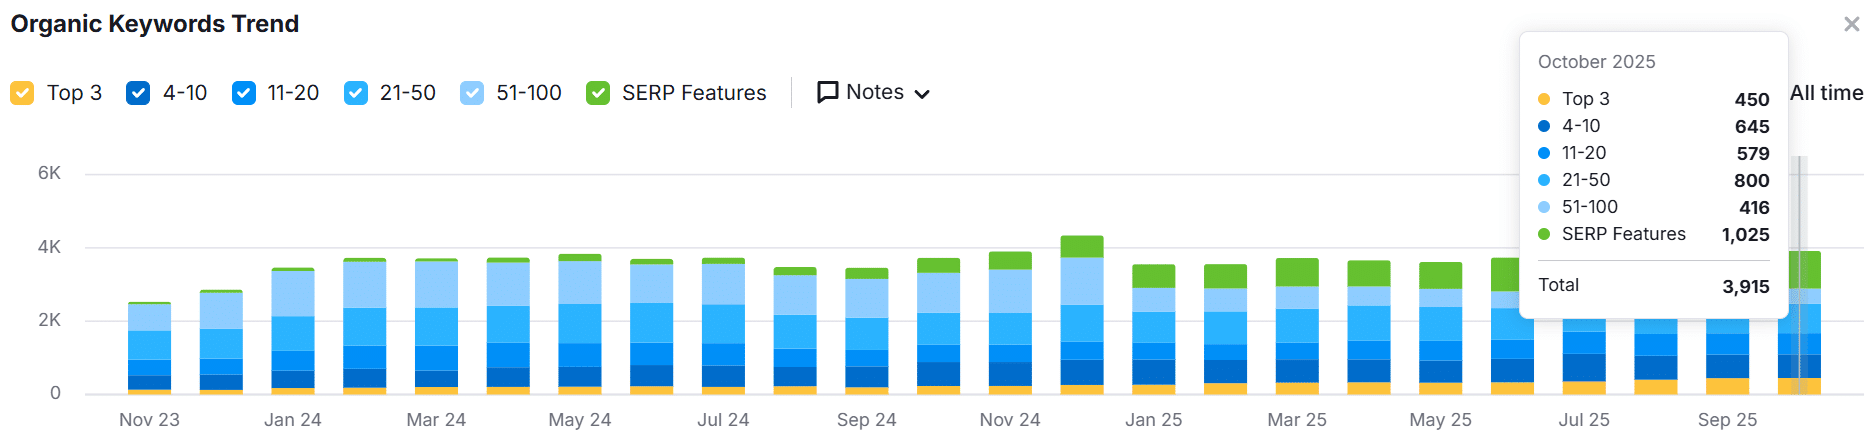This screenshot has height=439, width=1872.
Task: Close the Organic Keywords Trend panel
Action: pos(1851,24)
